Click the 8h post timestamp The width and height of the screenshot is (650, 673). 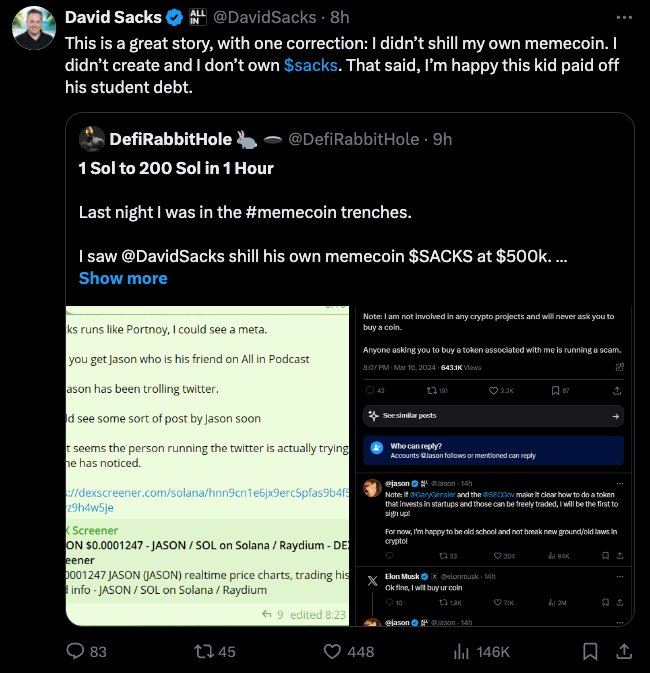tap(340, 17)
